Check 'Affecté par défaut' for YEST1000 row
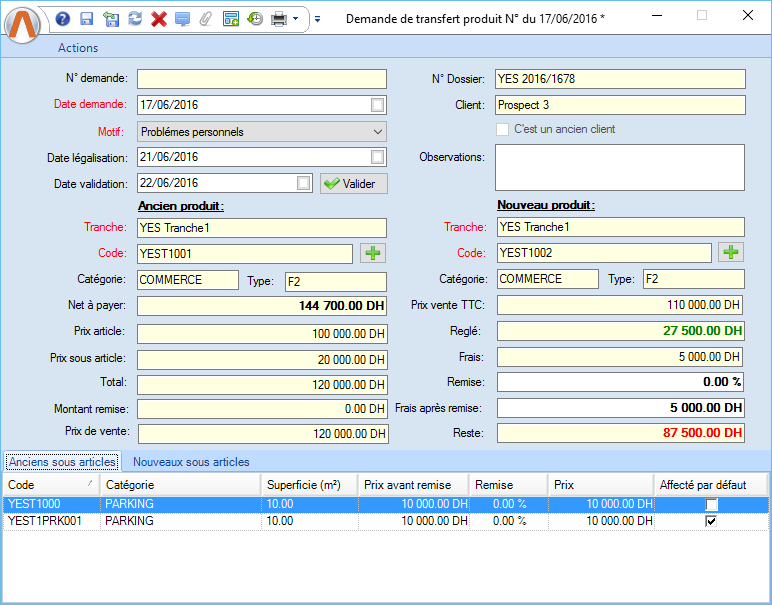The height and width of the screenshot is (605, 772). pyautogui.click(x=711, y=505)
